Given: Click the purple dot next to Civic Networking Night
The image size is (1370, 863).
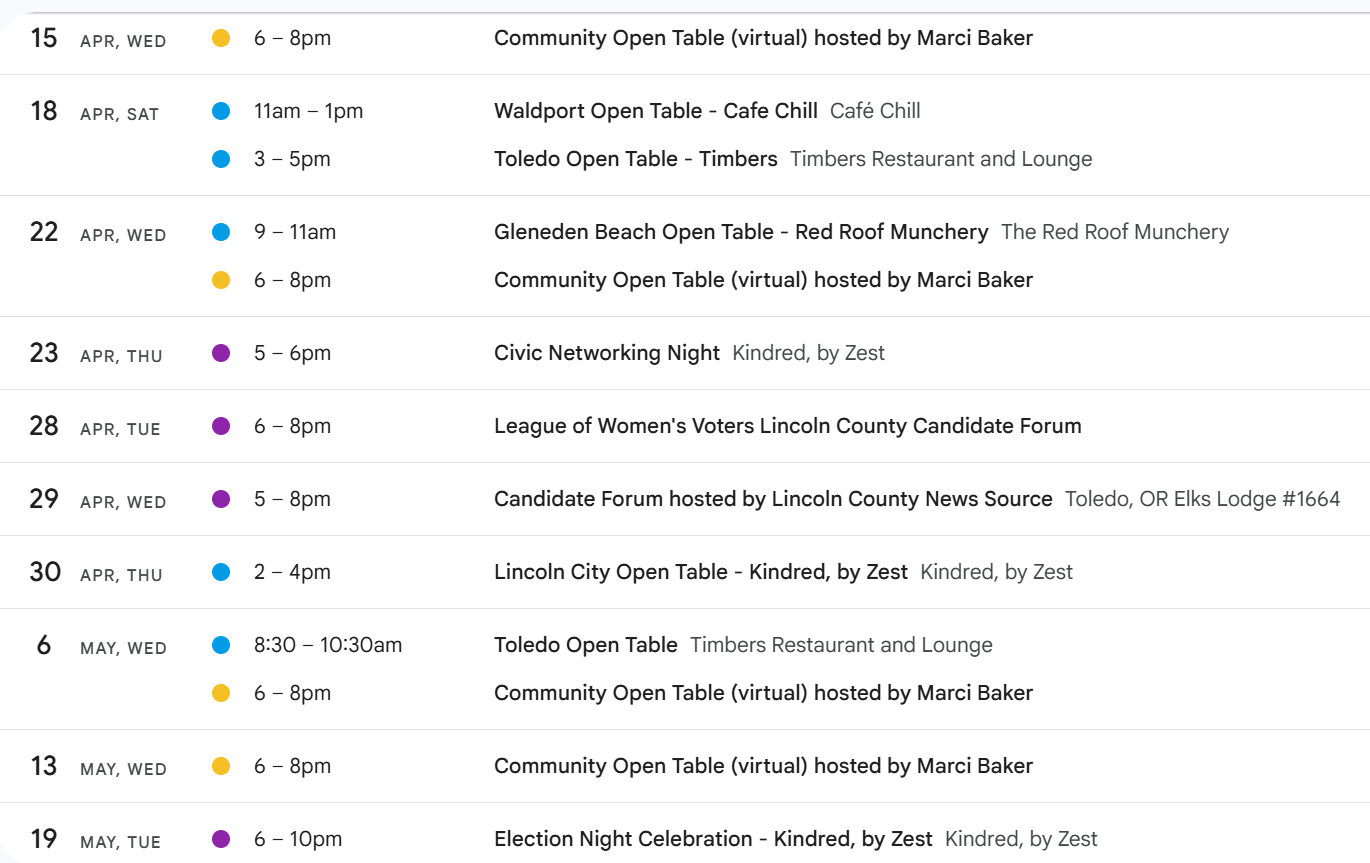Looking at the screenshot, I should point(221,353).
